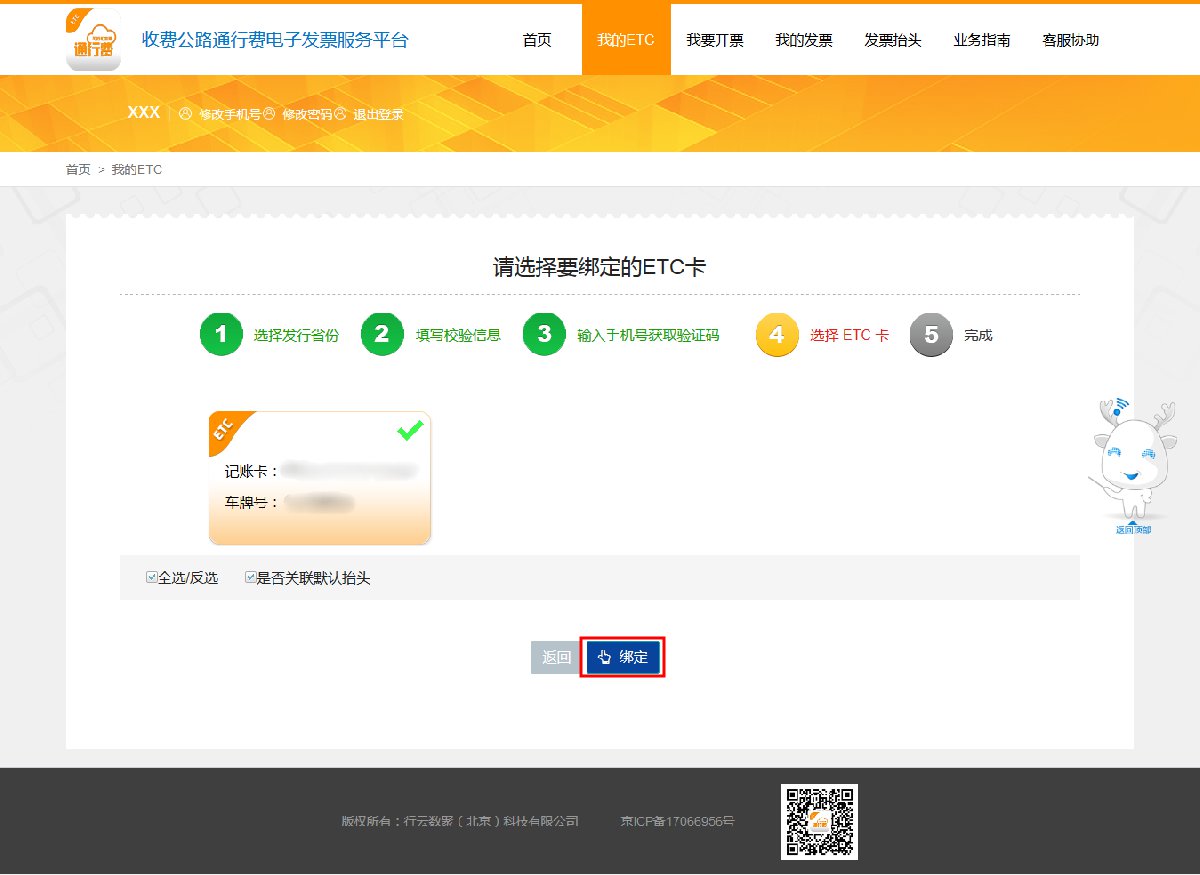Toggle the green checkmark on ETC card

pyautogui.click(x=409, y=430)
